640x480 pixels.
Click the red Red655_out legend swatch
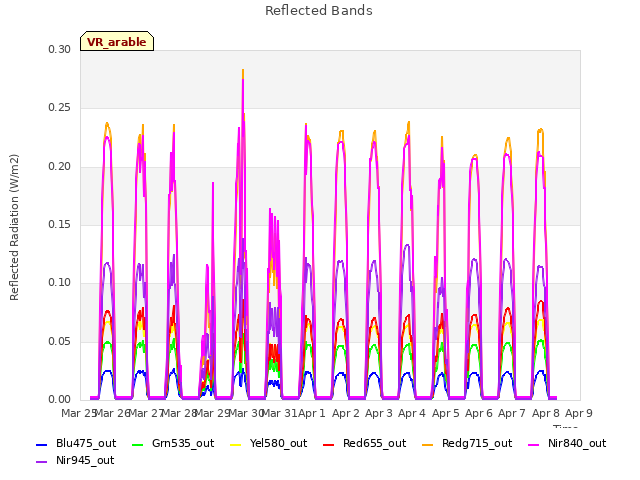(x=329, y=444)
